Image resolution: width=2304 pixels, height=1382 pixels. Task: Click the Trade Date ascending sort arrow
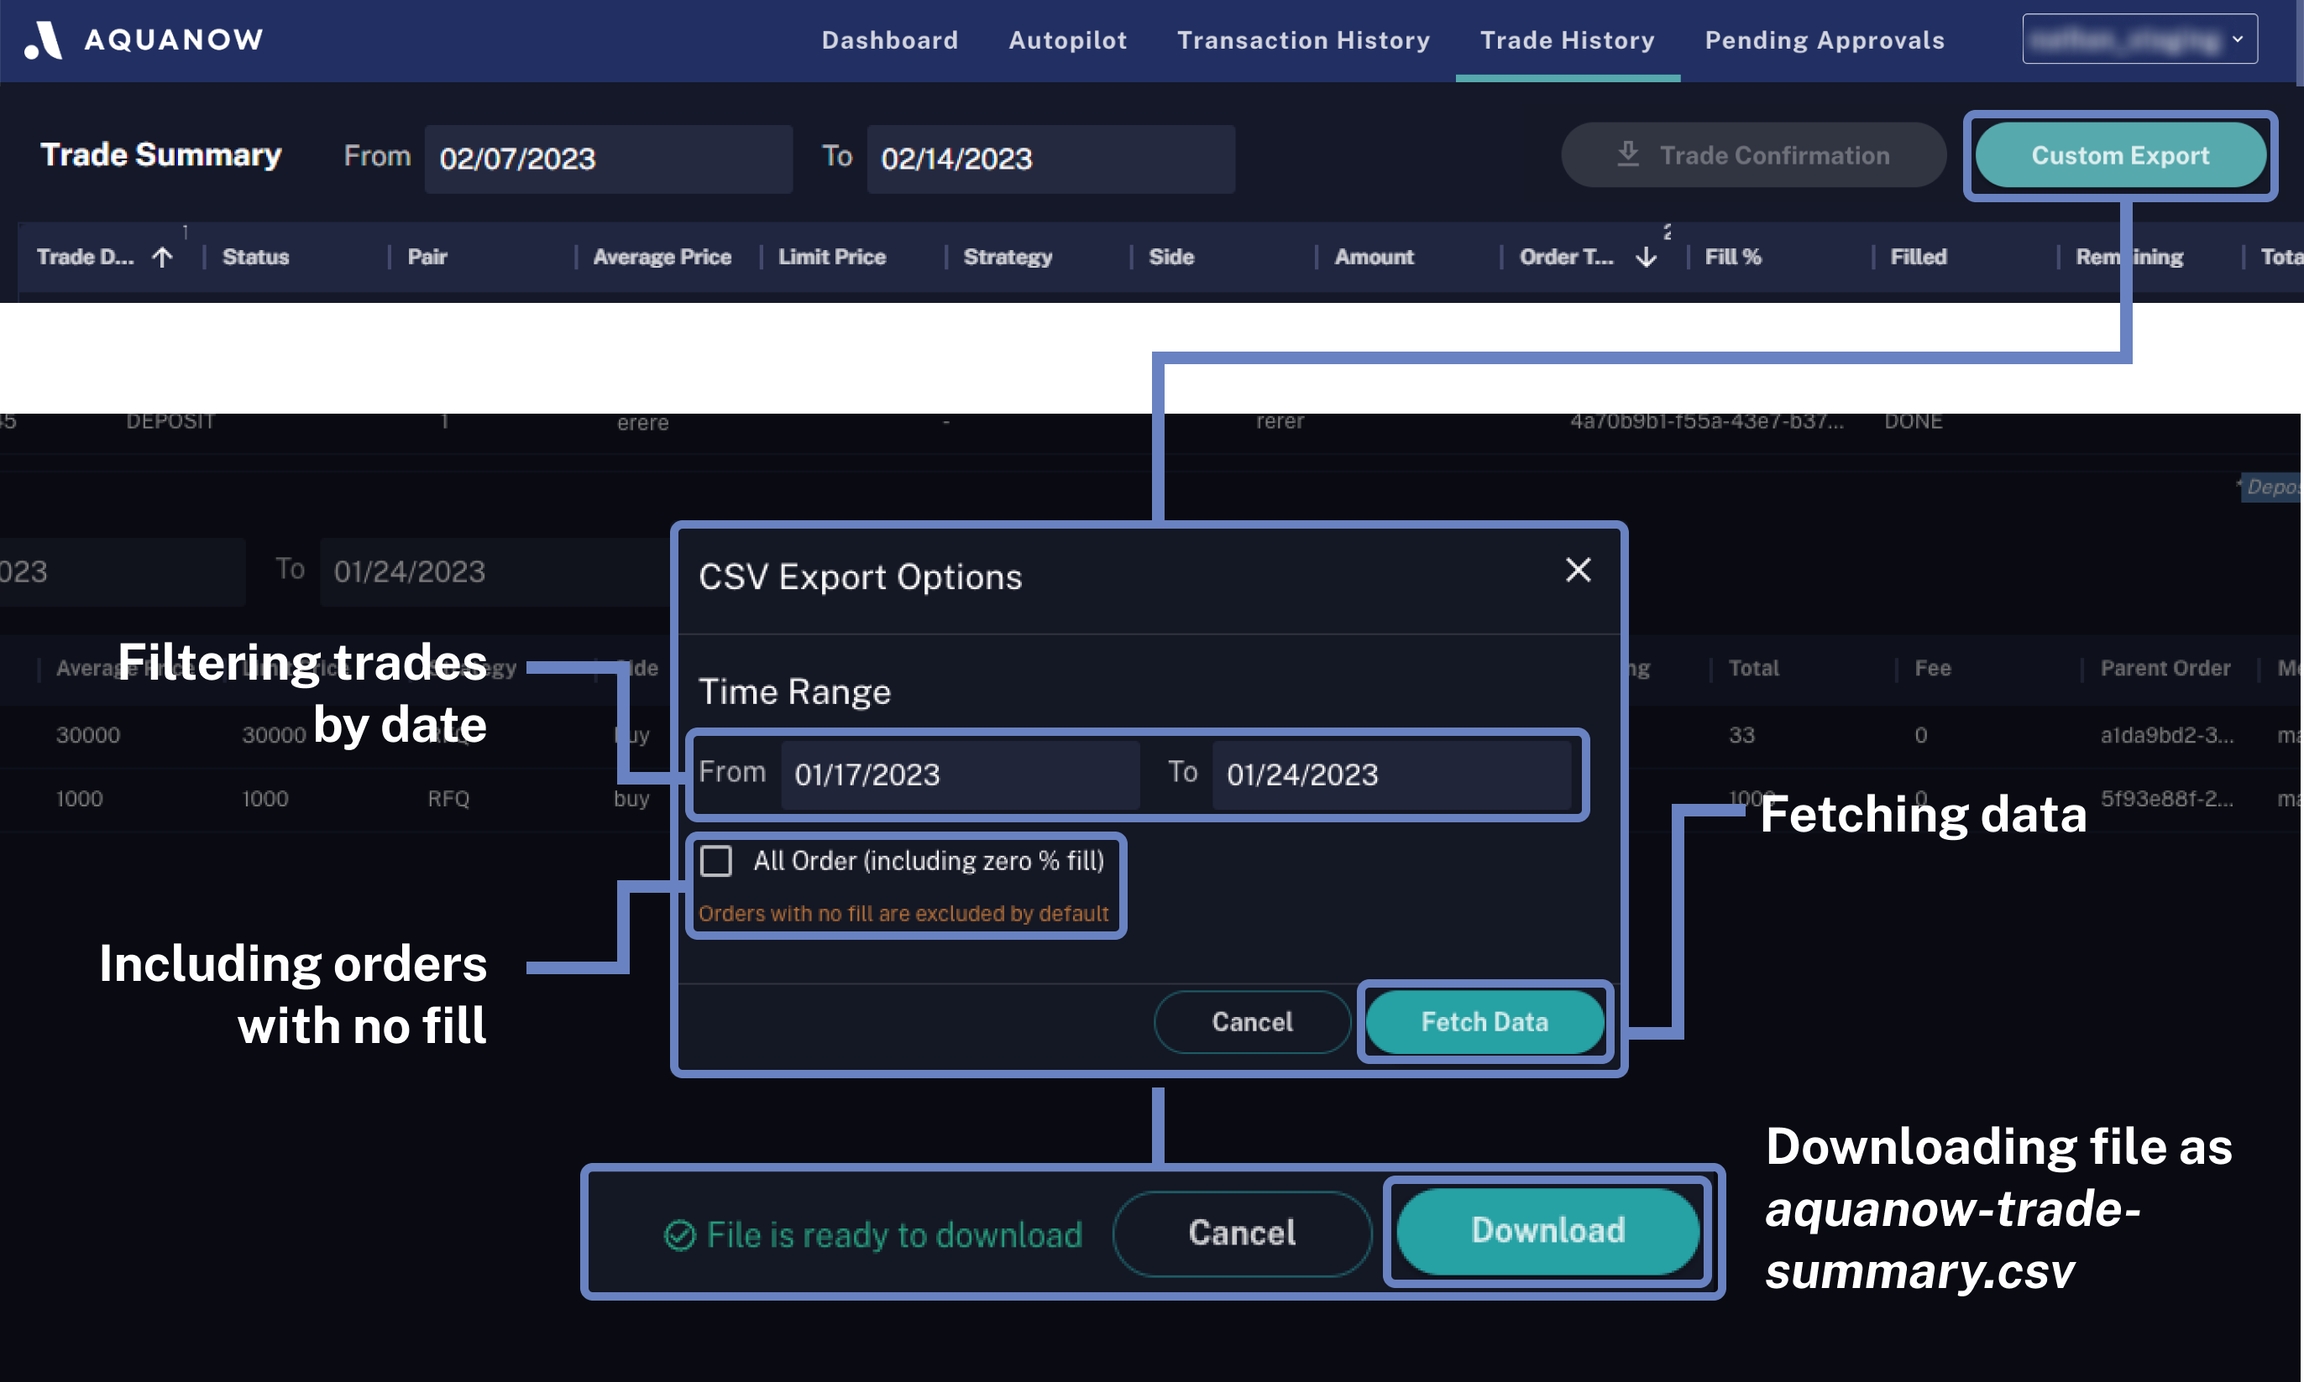162,257
